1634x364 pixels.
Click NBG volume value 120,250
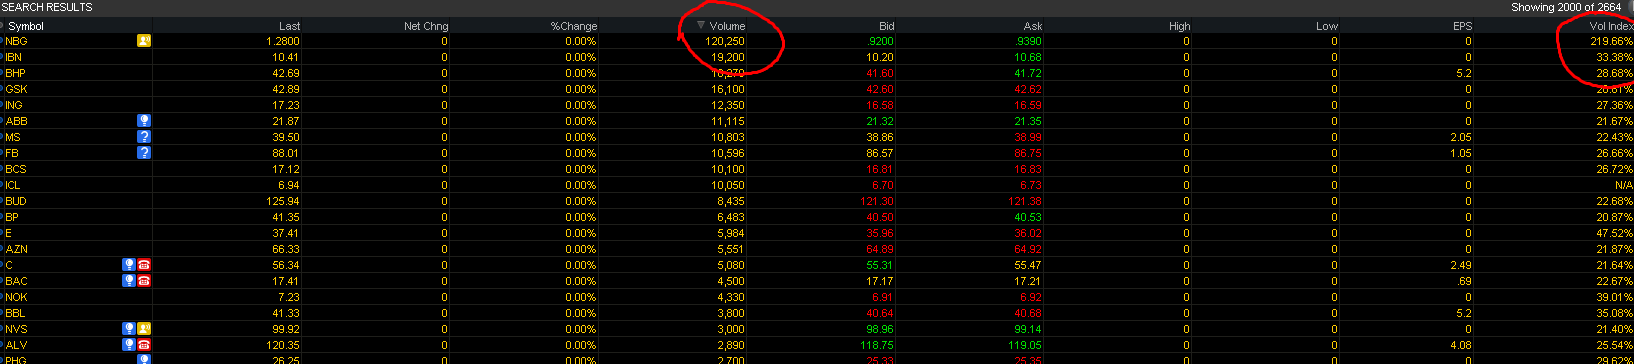coord(724,41)
